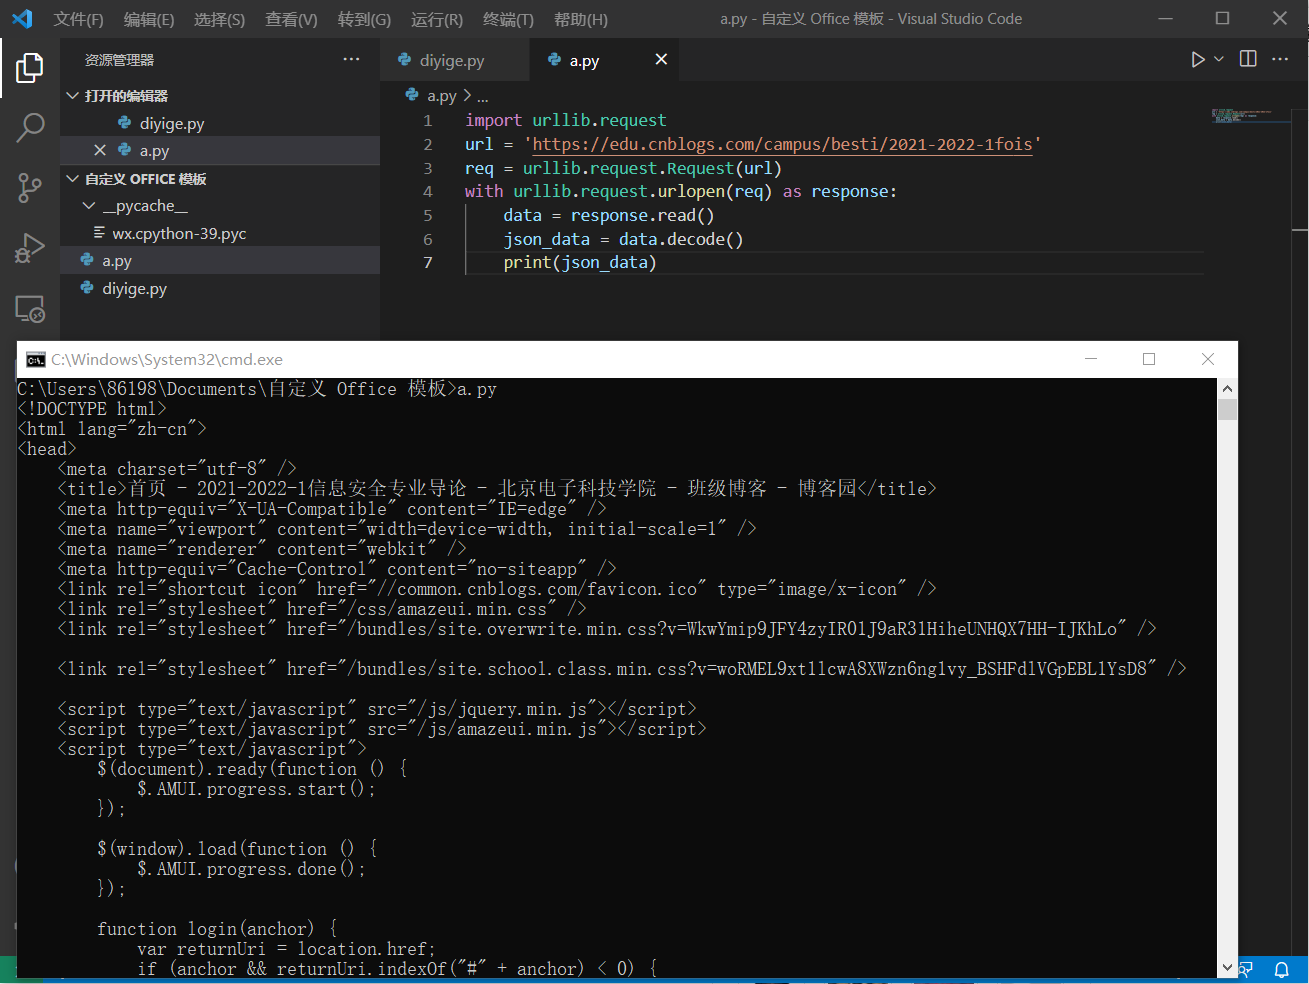
Task: Open the Search view in activity bar
Action: click(x=30, y=127)
